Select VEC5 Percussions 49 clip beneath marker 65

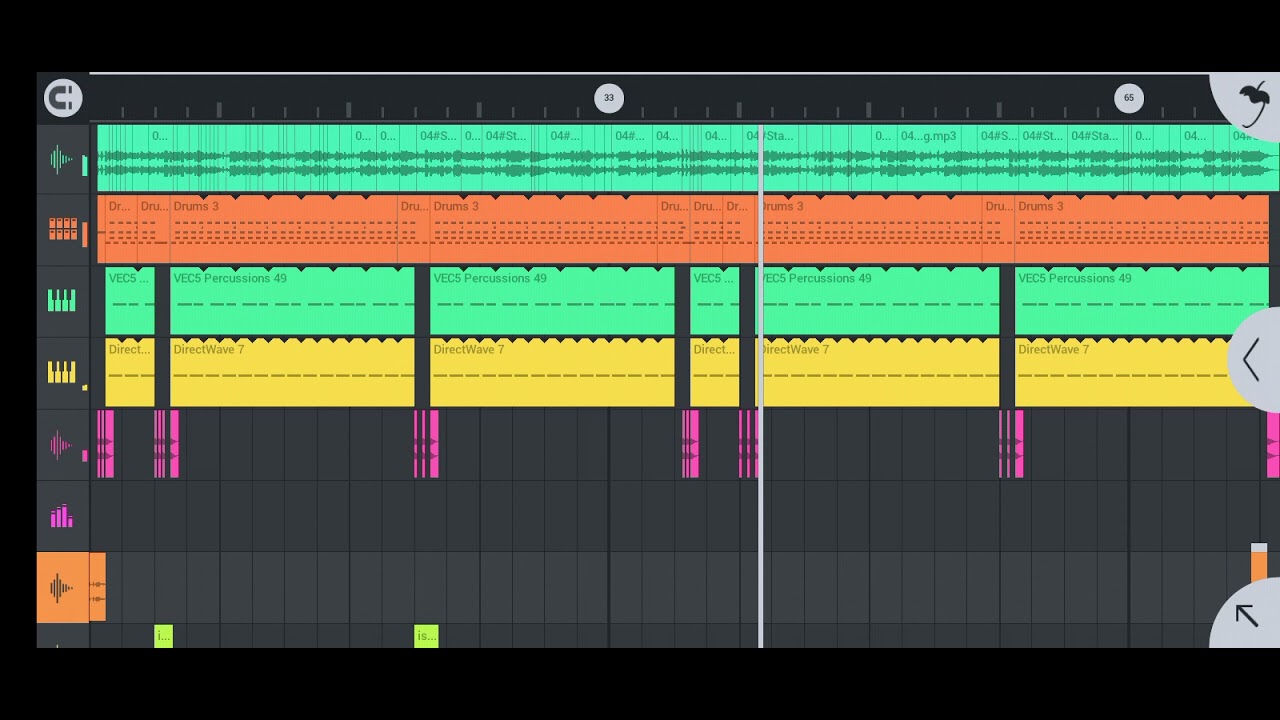click(x=1141, y=301)
